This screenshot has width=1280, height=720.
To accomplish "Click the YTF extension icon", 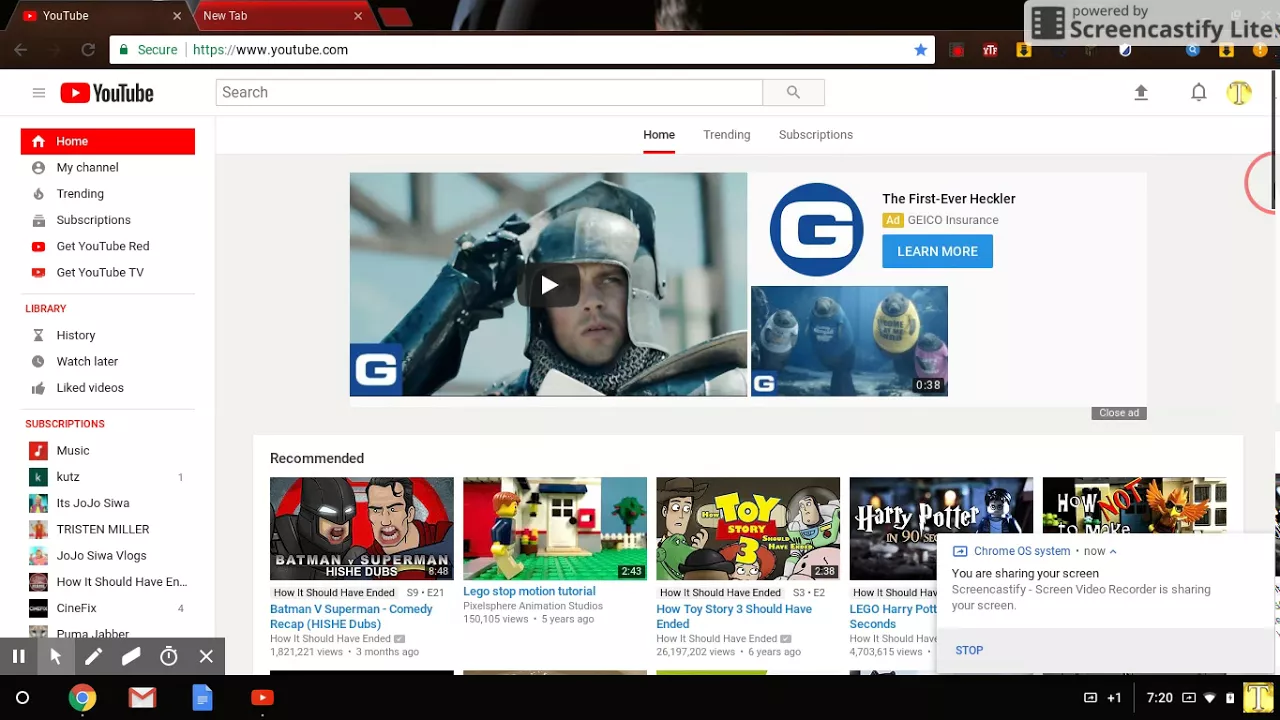I will (x=990, y=50).
